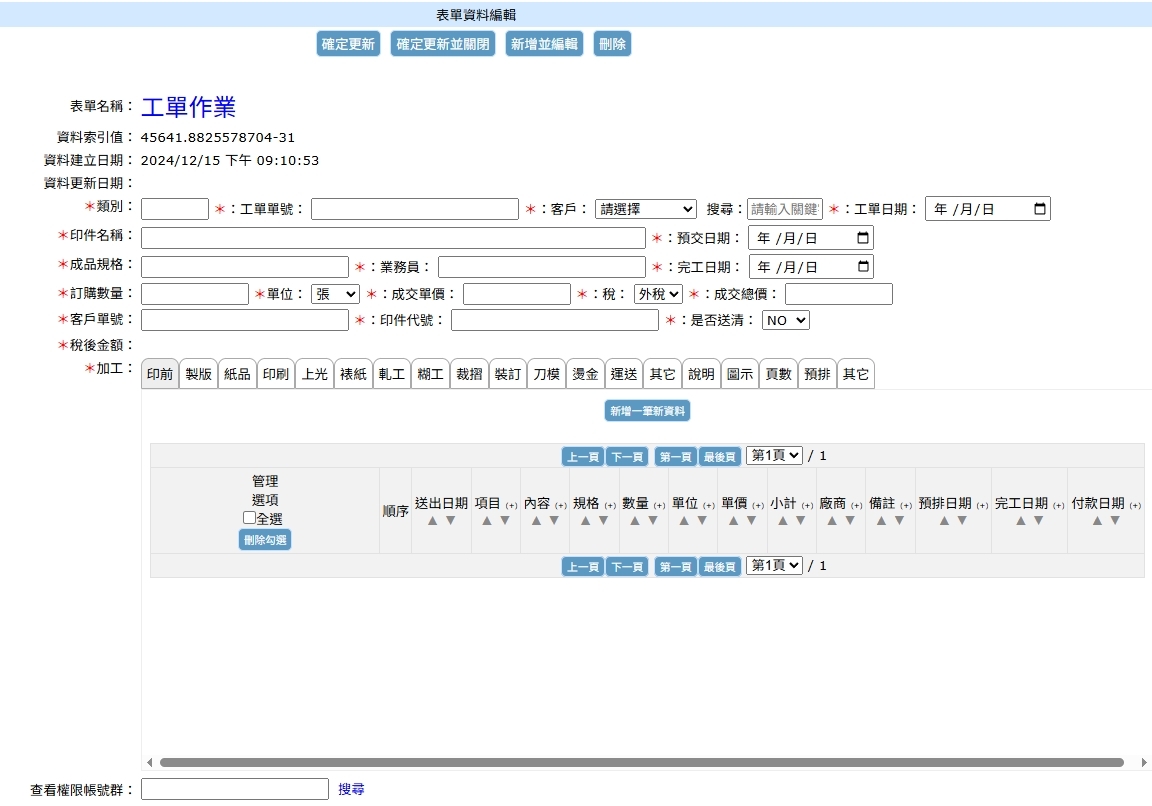Click the 印件名稱 text field

[x=393, y=238]
